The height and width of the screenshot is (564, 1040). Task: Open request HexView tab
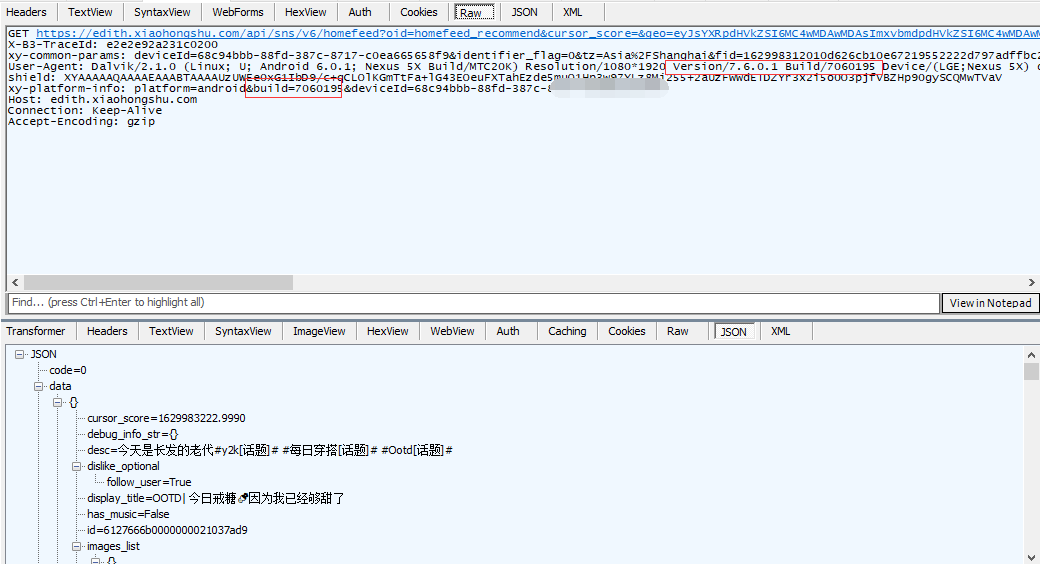[305, 12]
